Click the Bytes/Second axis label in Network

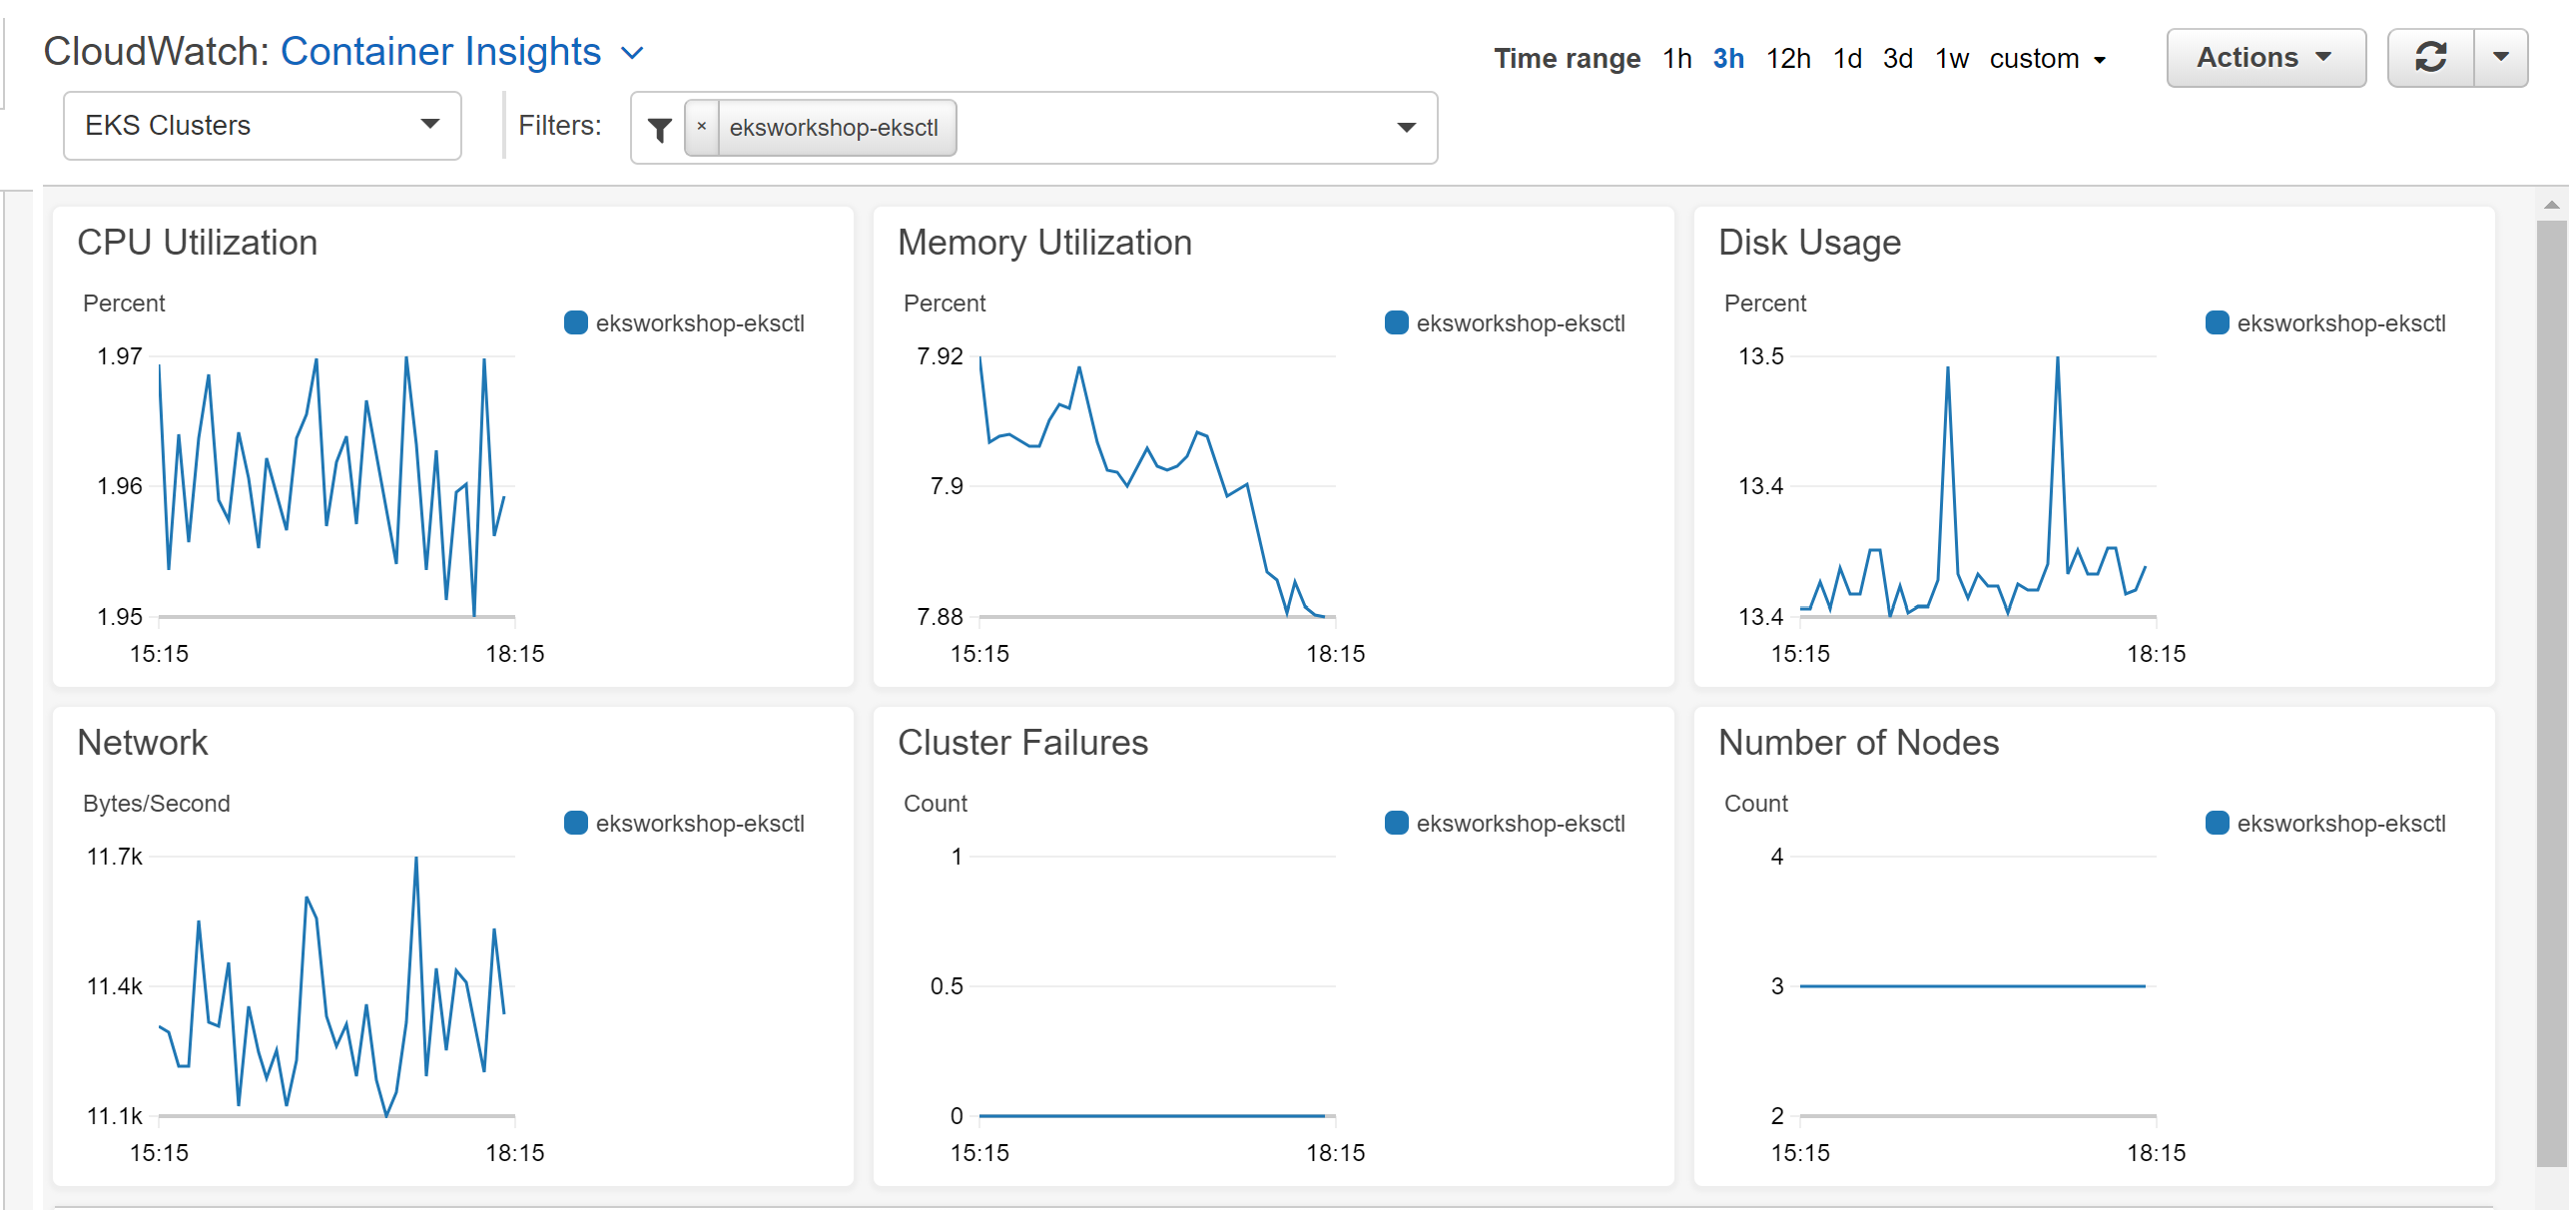(x=156, y=803)
